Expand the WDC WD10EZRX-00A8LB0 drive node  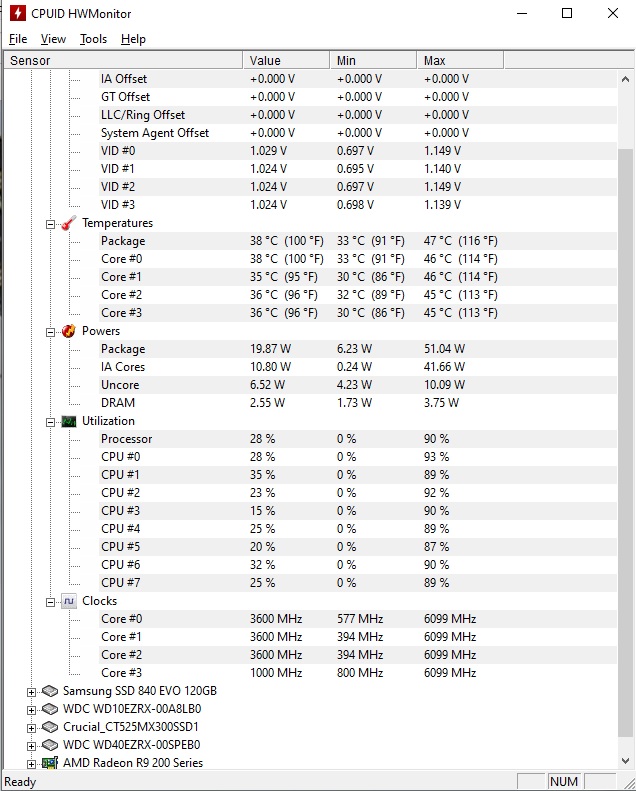point(31,710)
